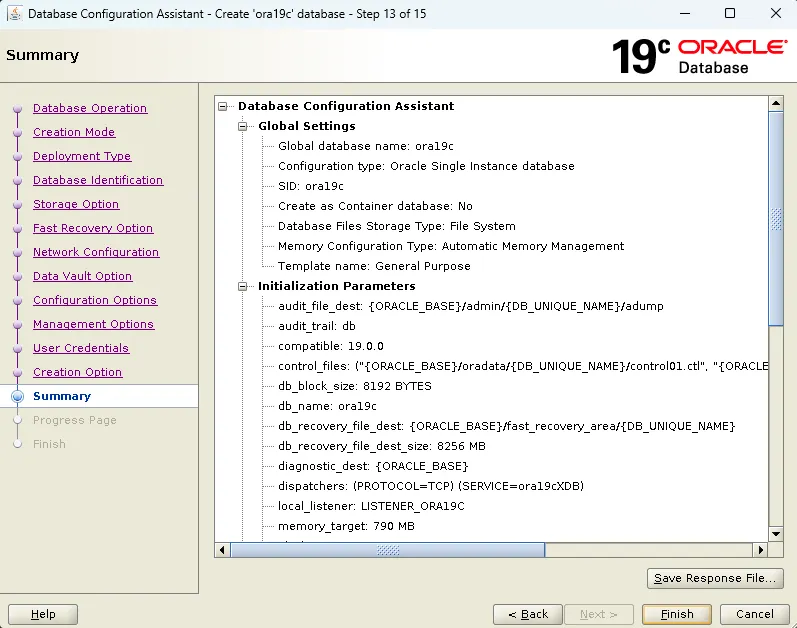Select 'Create as Container database: No' row
Image resolution: width=797 pixels, height=628 pixels.
tap(375, 206)
